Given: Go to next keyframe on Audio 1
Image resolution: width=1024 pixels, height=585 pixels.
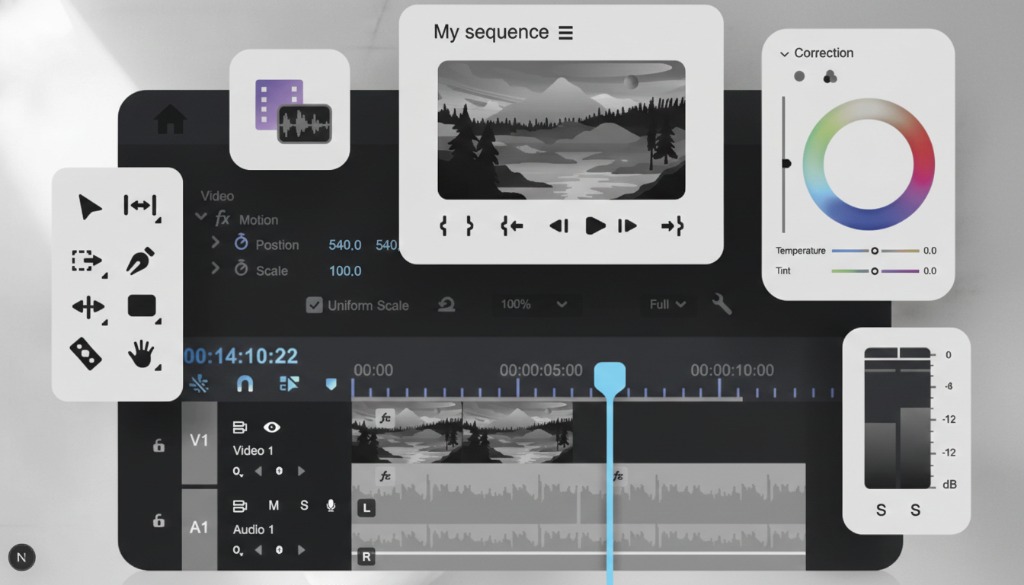Looking at the screenshot, I should [301, 550].
